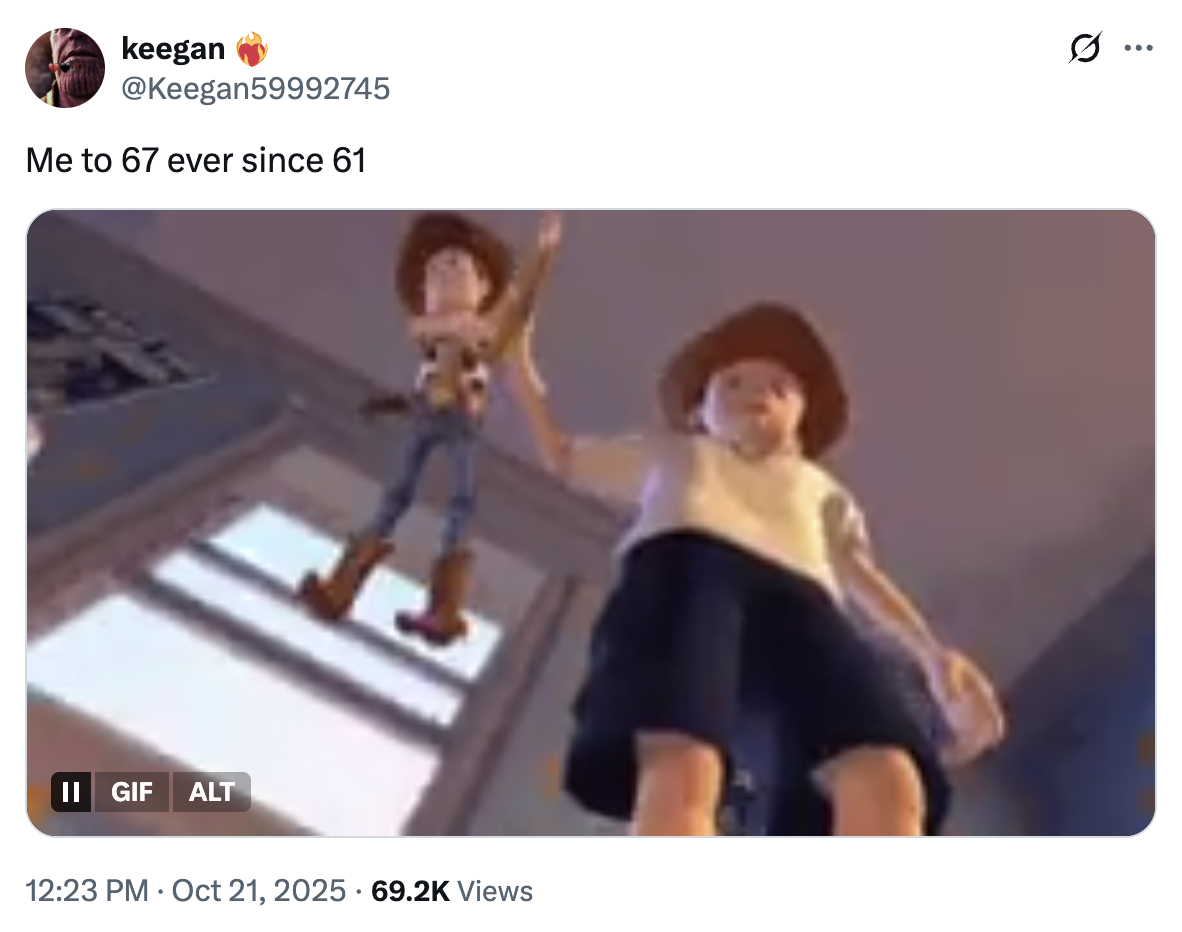Show the ALT image description

pyautogui.click(x=212, y=792)
